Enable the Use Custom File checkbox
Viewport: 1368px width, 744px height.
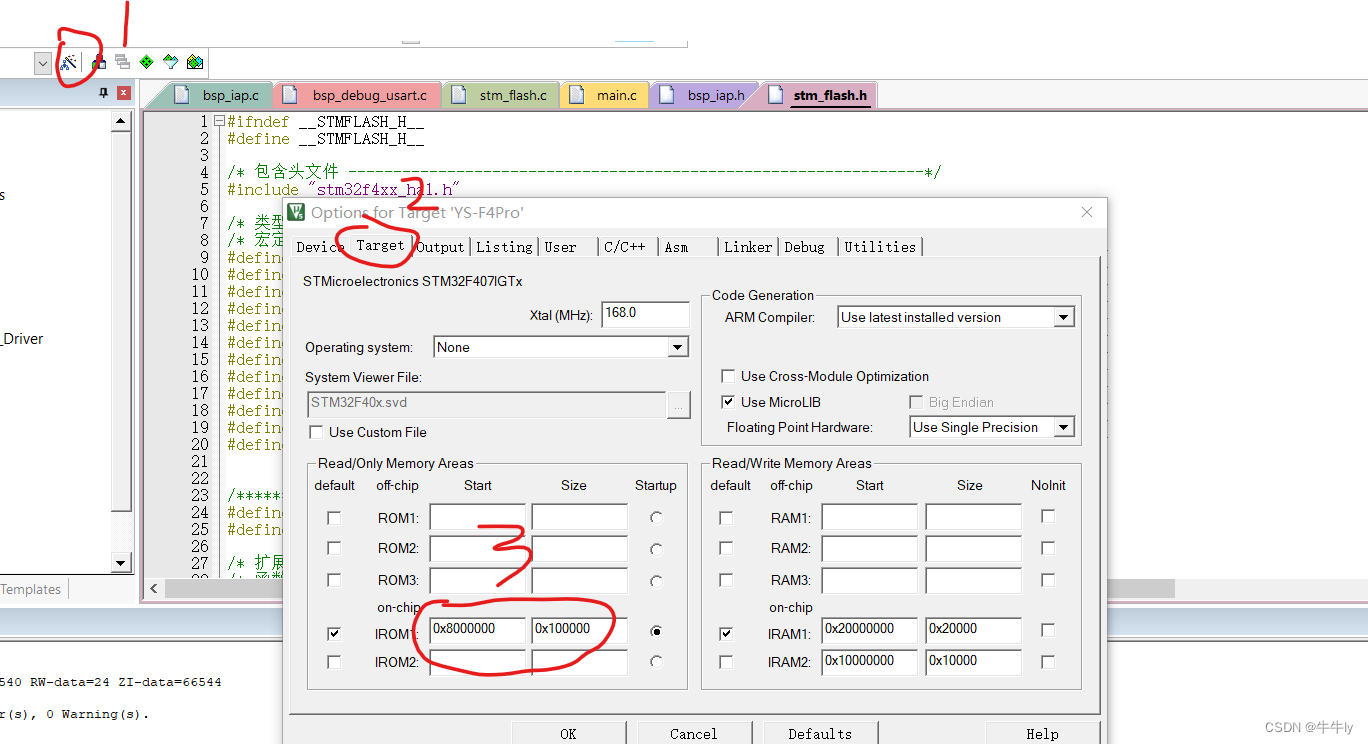[316, 432]
